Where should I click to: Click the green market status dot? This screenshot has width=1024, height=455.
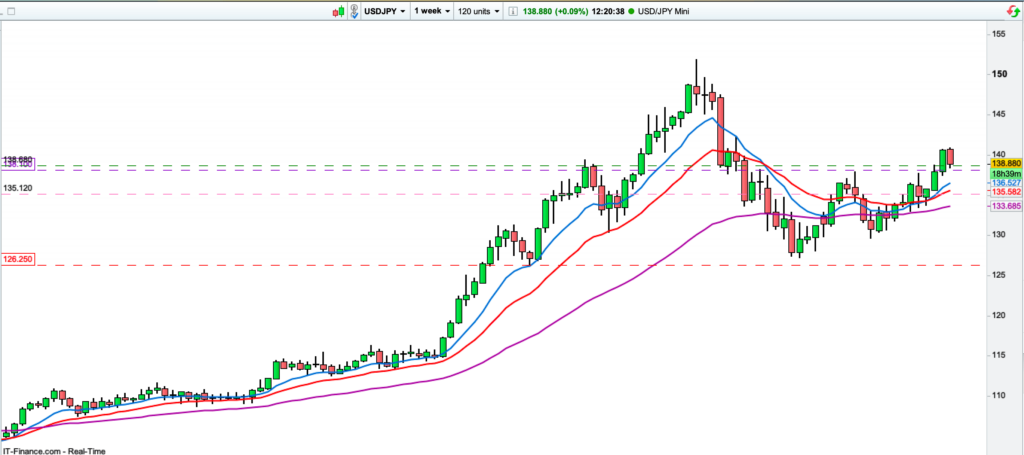tap(631, 10)
